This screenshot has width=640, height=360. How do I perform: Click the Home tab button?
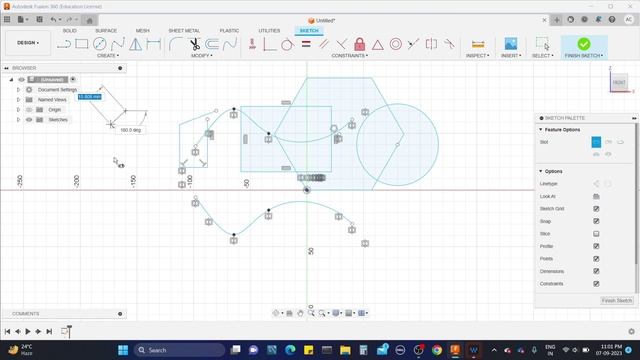90,20
